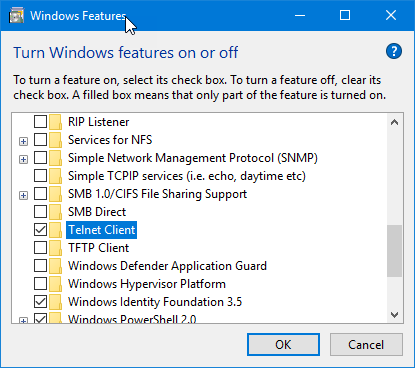Select Simple TCPIP services (i.e. echo, daytime etc) label
This screenshot has height=368, width=415.
pyautogui.click(x=187, y=176)
